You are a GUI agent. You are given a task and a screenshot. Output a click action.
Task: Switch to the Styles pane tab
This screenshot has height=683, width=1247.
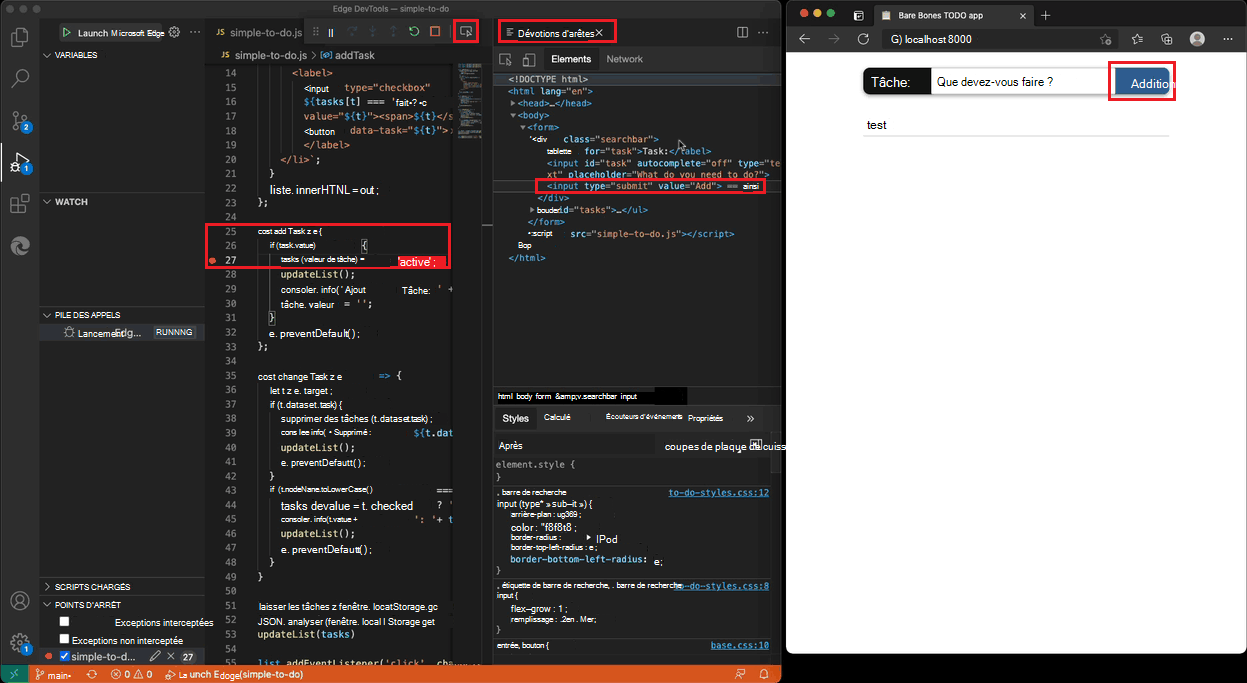click(x=516, y=418)
